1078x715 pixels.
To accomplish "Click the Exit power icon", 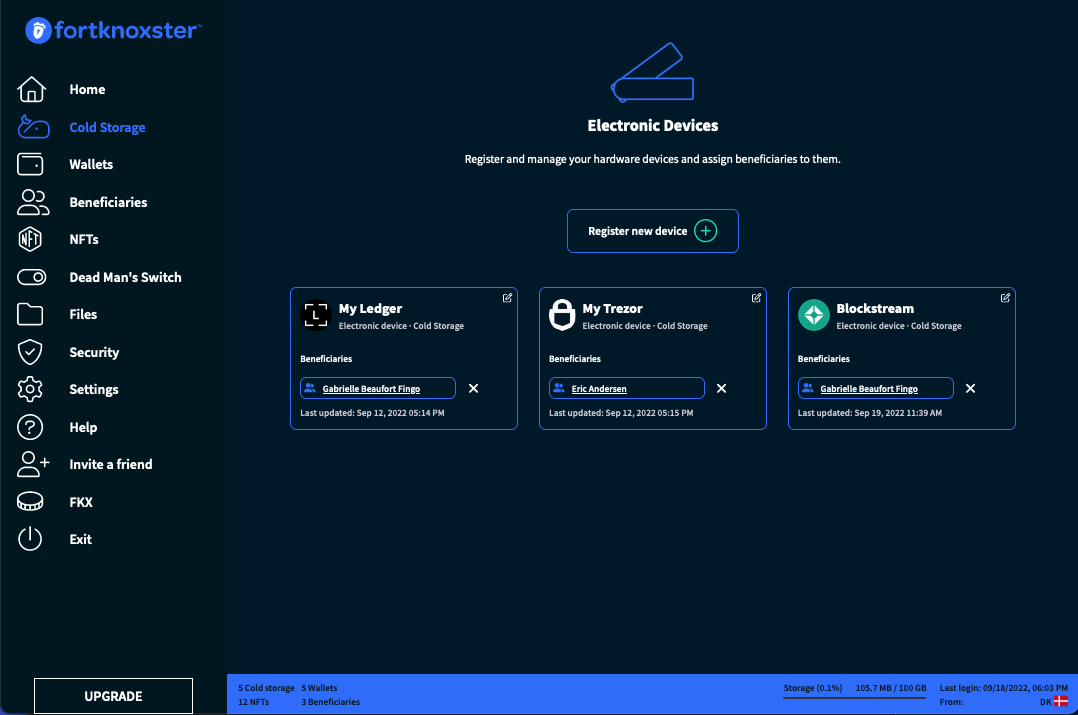I will tap(30, 539).
